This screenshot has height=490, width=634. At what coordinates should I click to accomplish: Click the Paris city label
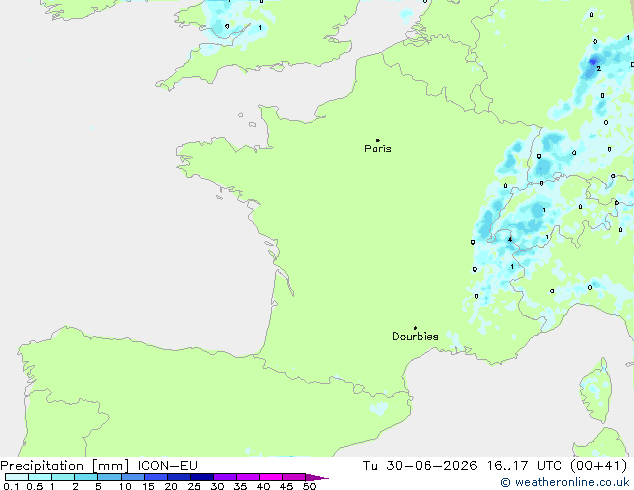coord(378,149)
